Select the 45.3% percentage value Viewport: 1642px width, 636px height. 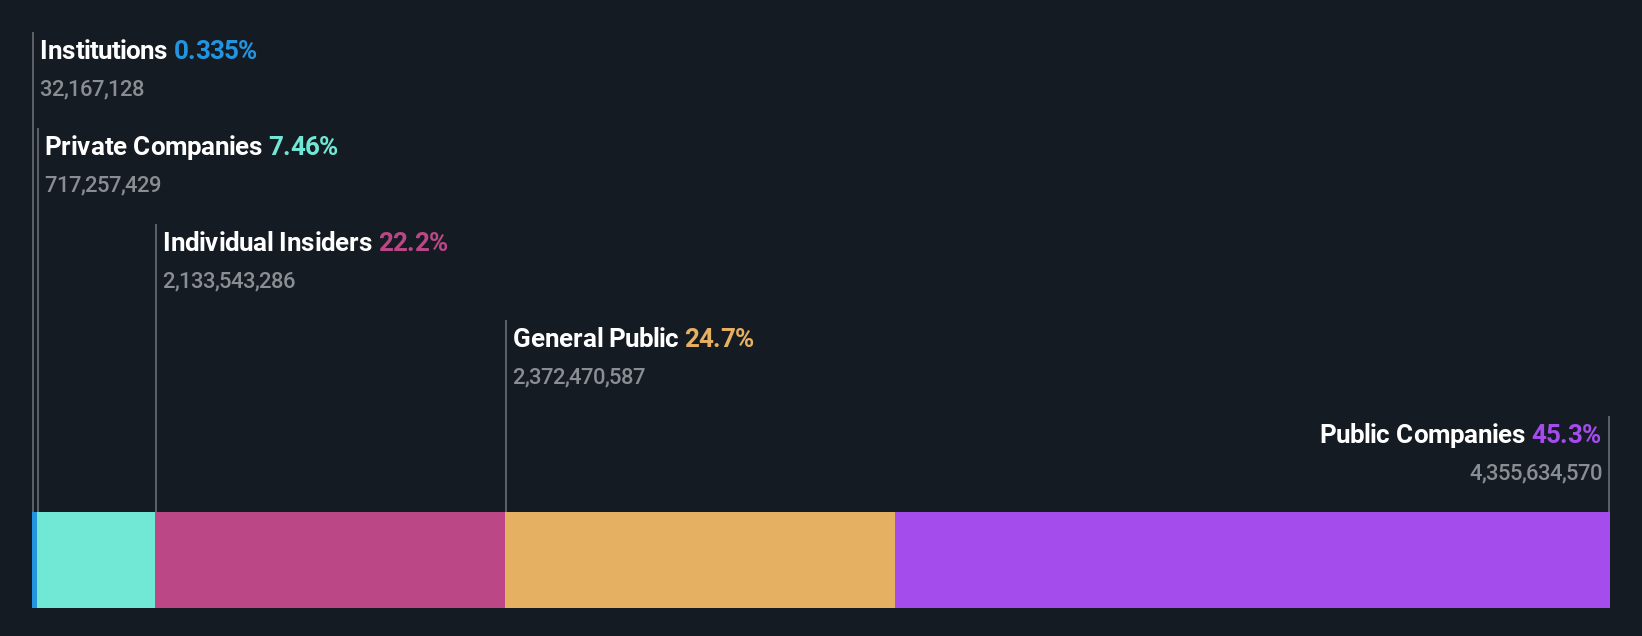coord(1566,434)
